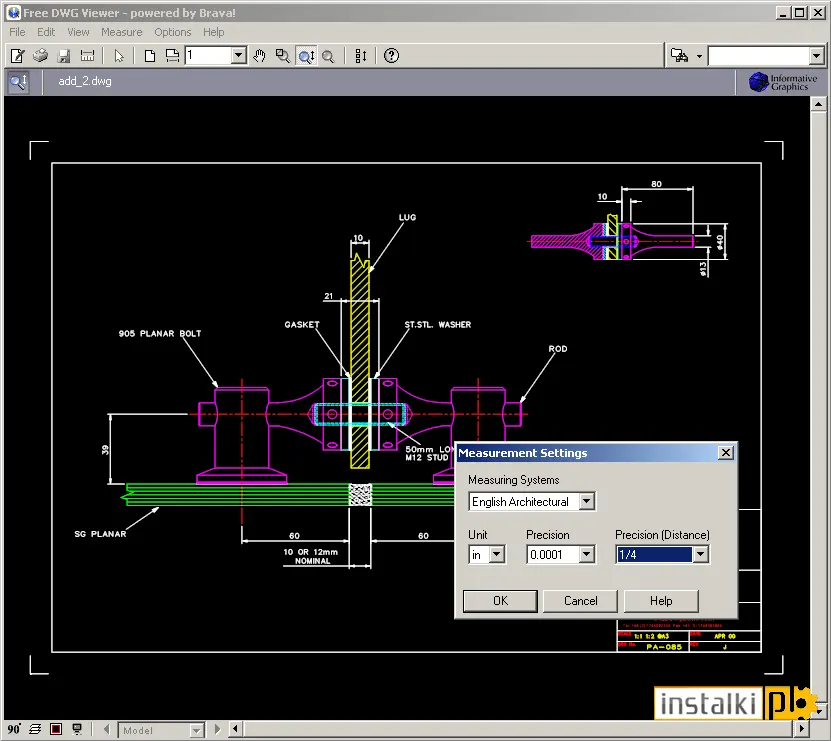Go to next layout with right arrow
Screen dimensions: 831x741
click(217, 729)
